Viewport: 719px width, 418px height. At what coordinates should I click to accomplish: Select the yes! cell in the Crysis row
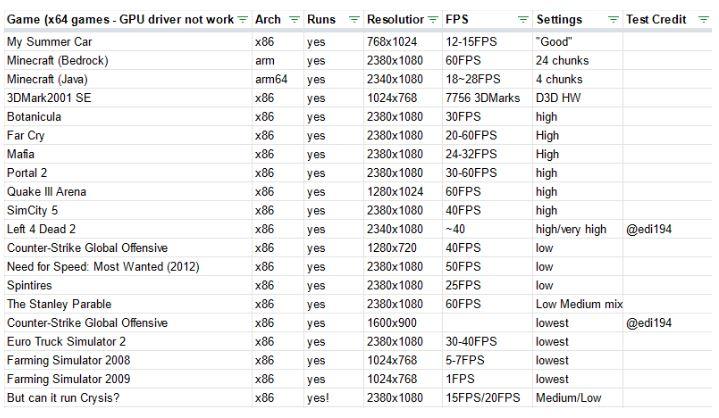[318, 398]
